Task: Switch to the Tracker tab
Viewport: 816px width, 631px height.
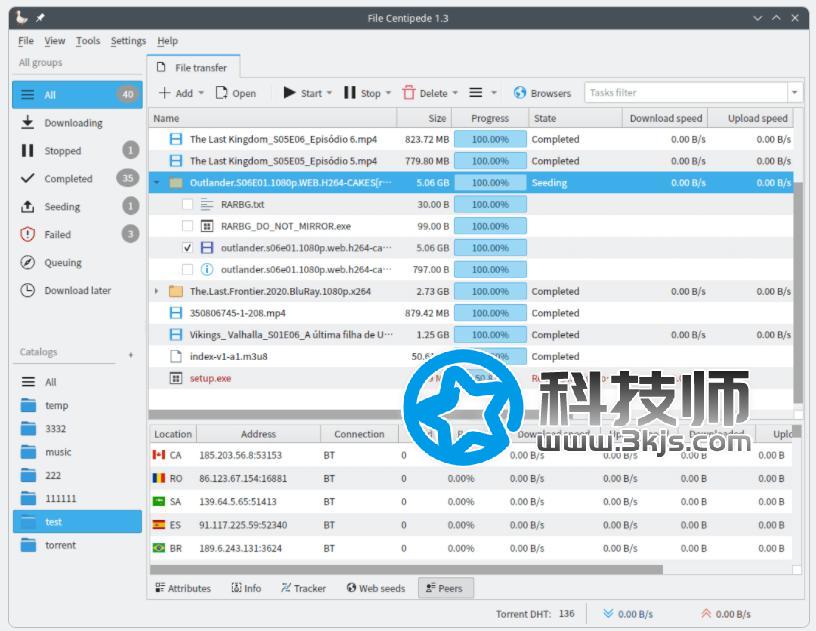Action: tap(303, 588)
